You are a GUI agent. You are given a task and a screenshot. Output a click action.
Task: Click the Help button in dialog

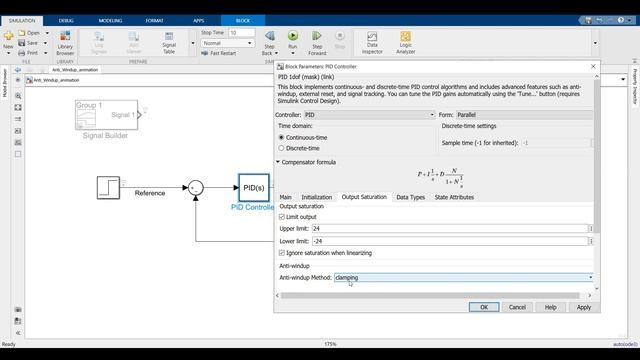point(550,307)
